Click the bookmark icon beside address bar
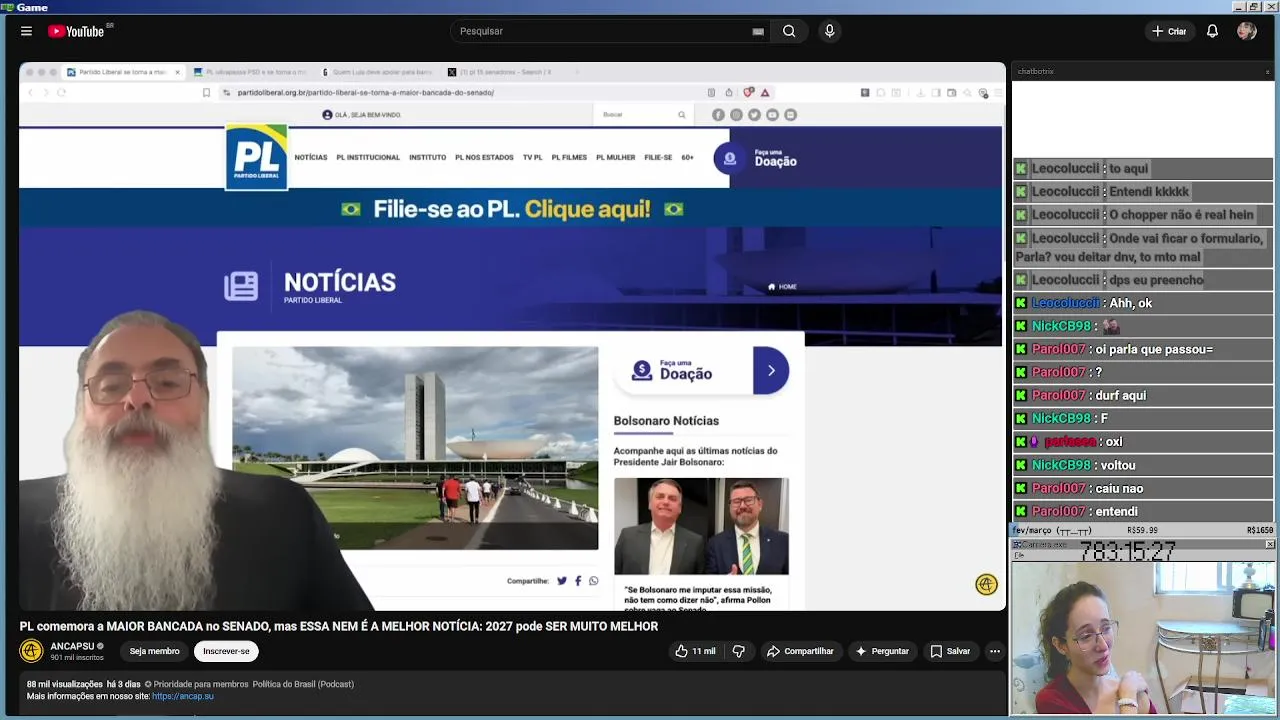The height and width of the screenshot is (720, 1280). (x=206, y=92)
